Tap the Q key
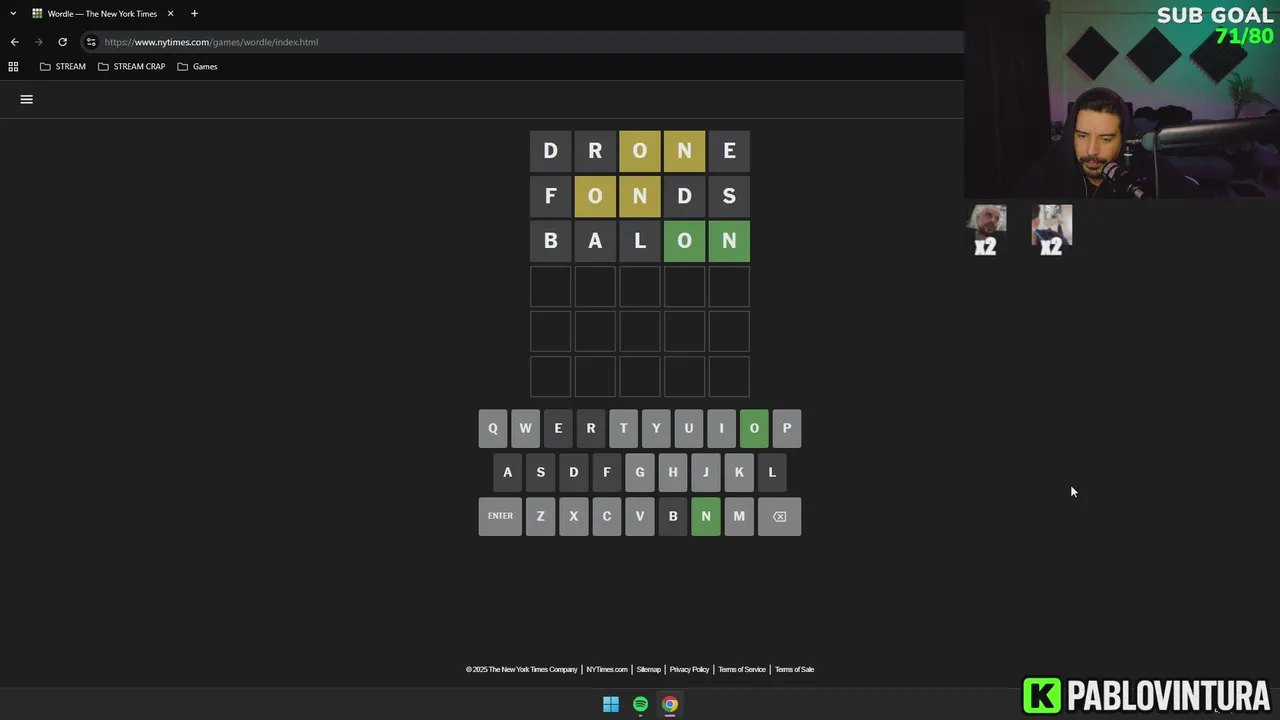 [x=492, y=428]
